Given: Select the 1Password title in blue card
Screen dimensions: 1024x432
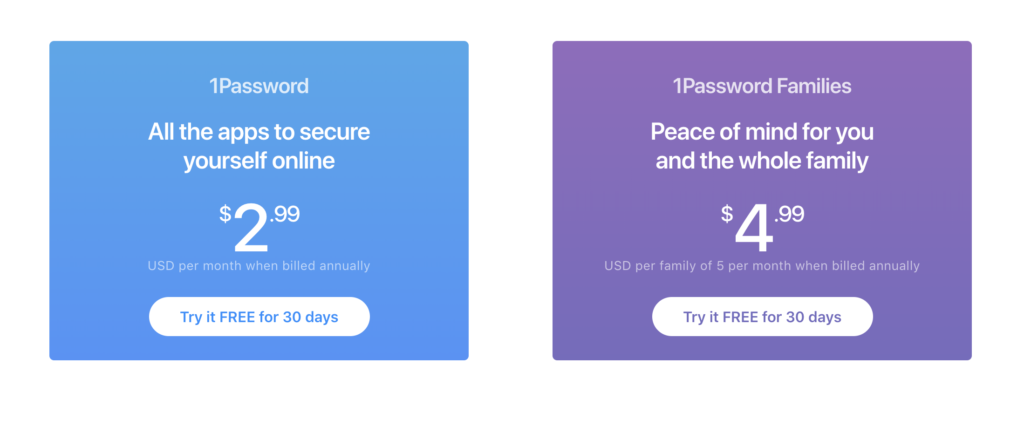Looking at the screenshot, I should 259,86.
